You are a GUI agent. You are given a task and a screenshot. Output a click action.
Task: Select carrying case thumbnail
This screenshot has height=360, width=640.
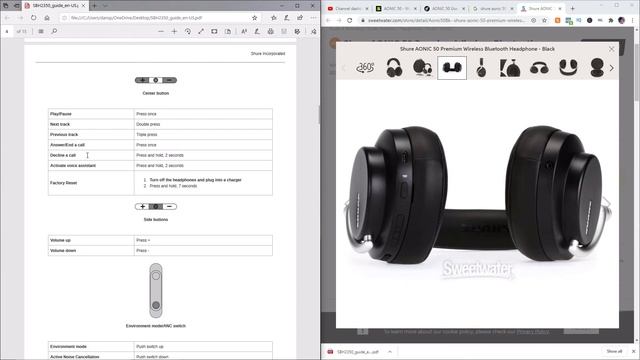tap(510, 68)
